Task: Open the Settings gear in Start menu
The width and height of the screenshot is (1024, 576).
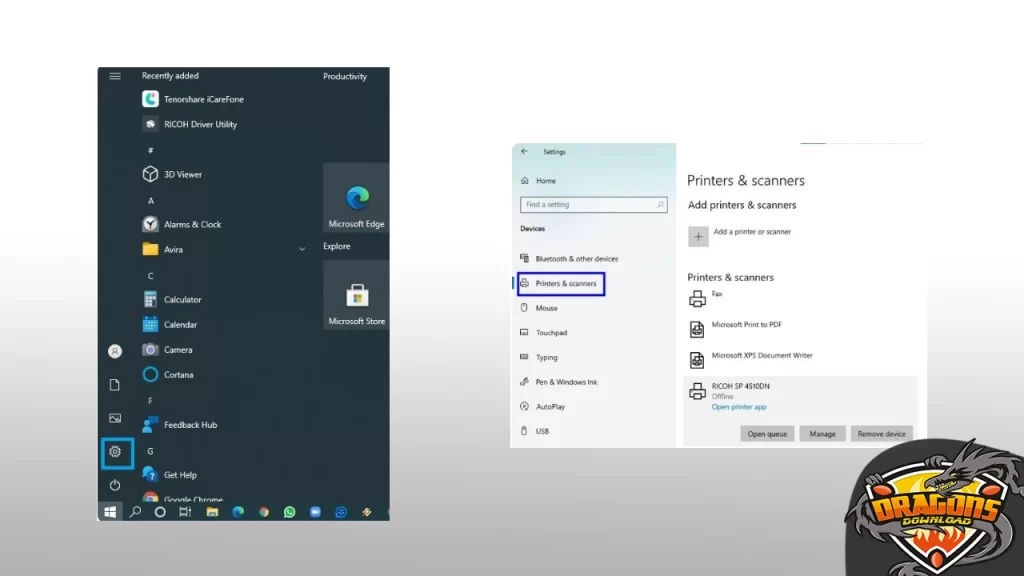Action: coord(115,452)
